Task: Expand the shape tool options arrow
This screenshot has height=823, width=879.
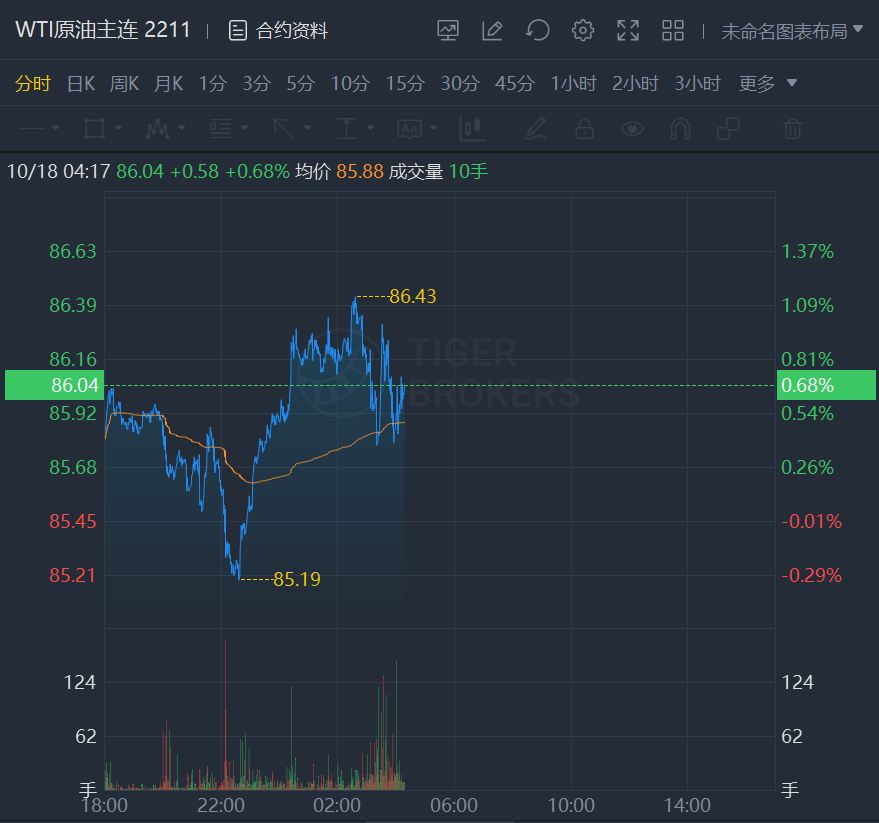Action: tap(118, 128)
